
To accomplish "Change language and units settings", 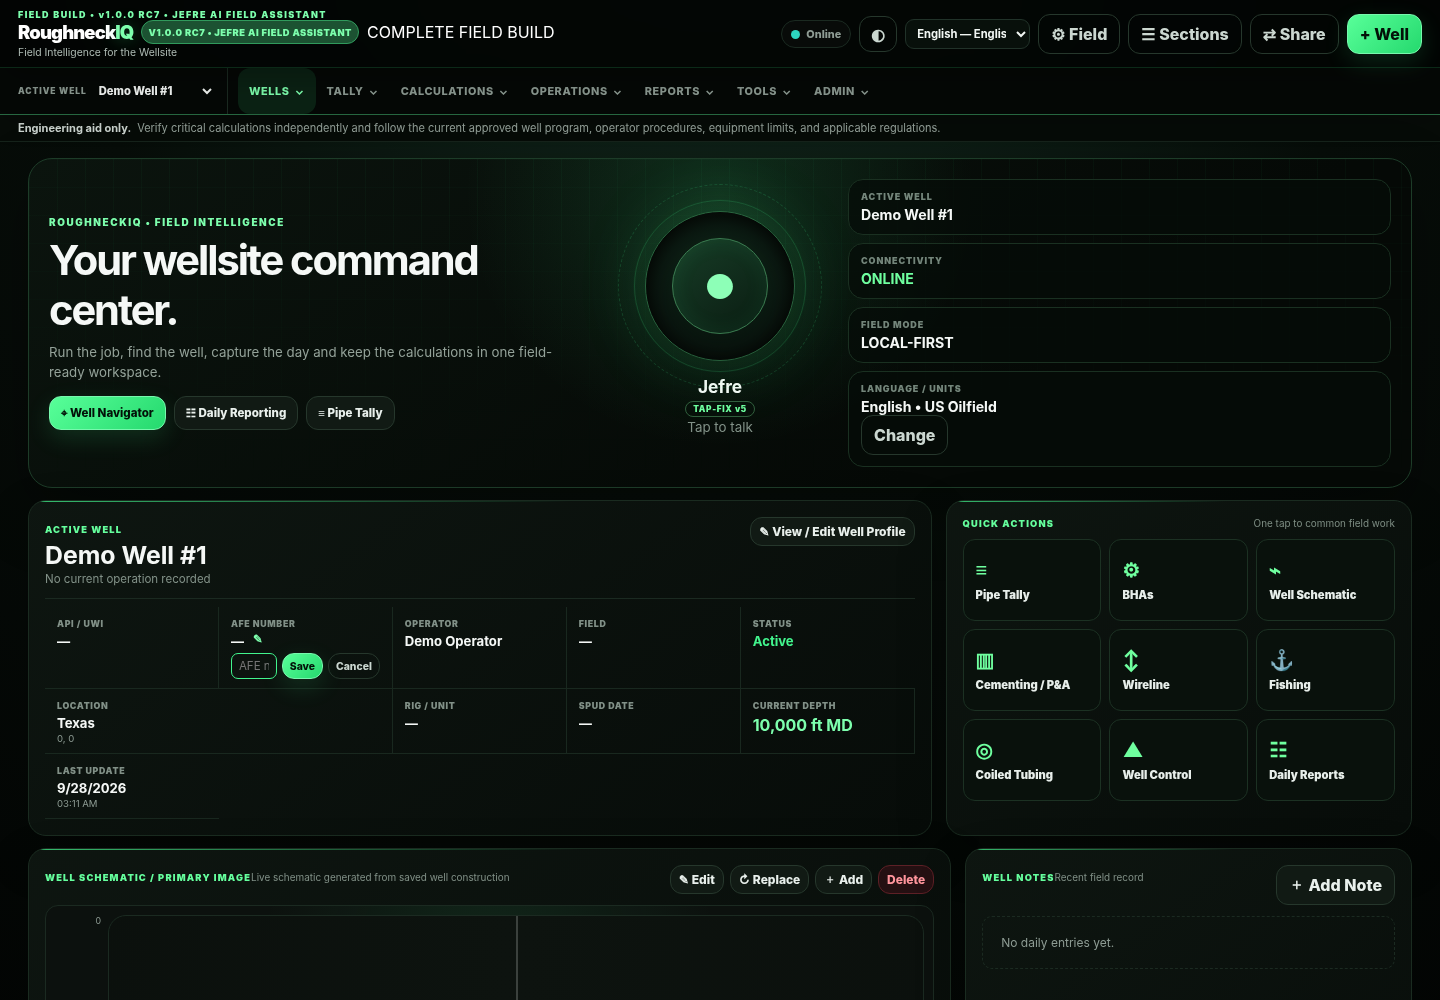I will click(x=904, y=436).
